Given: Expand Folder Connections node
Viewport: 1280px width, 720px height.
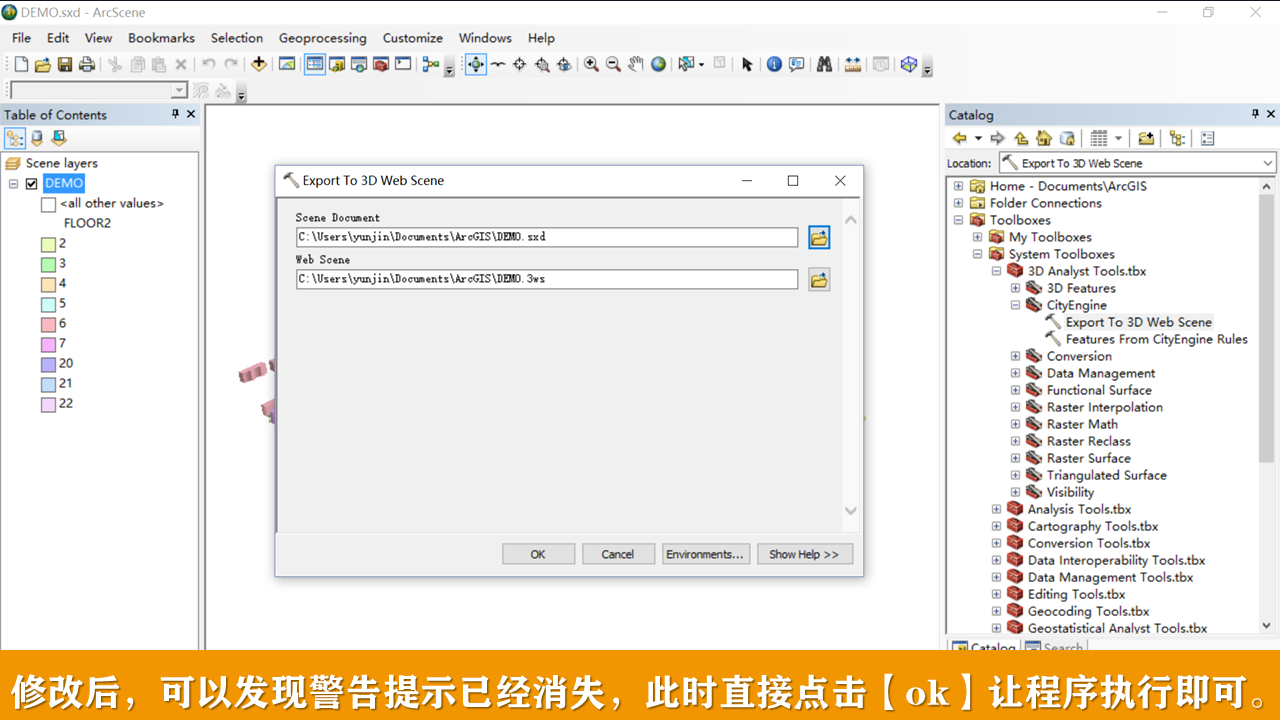Looking at the screenshot, I should [958, 203].
